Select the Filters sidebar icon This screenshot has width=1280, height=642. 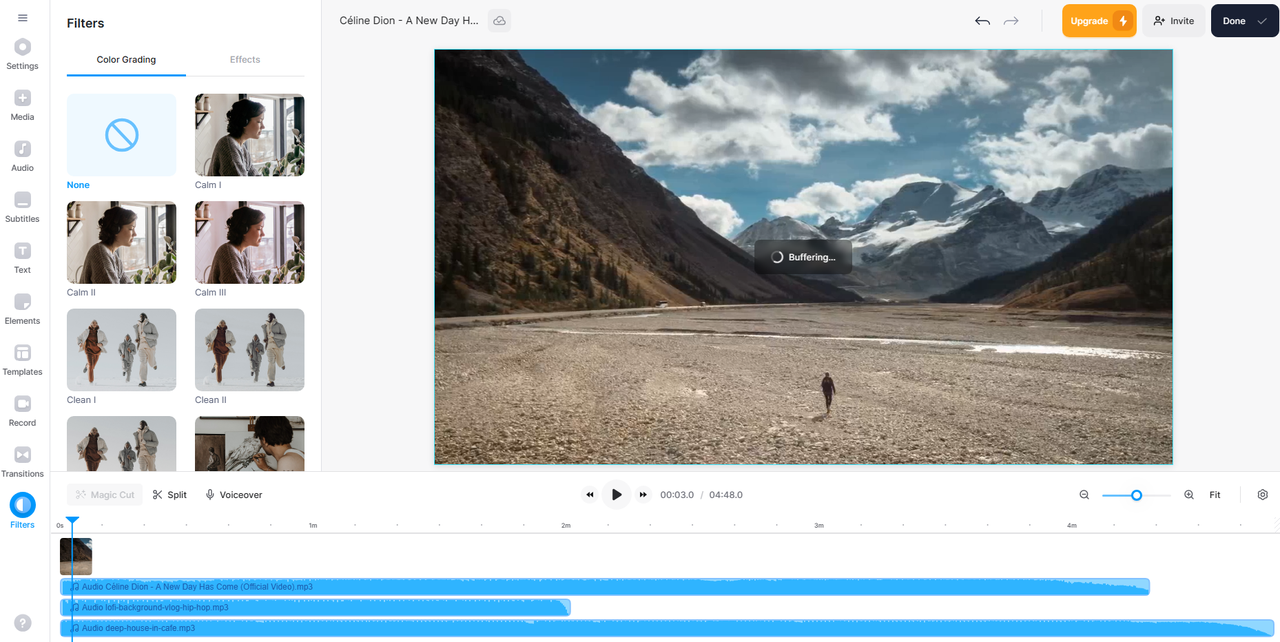tap(22, 505)
